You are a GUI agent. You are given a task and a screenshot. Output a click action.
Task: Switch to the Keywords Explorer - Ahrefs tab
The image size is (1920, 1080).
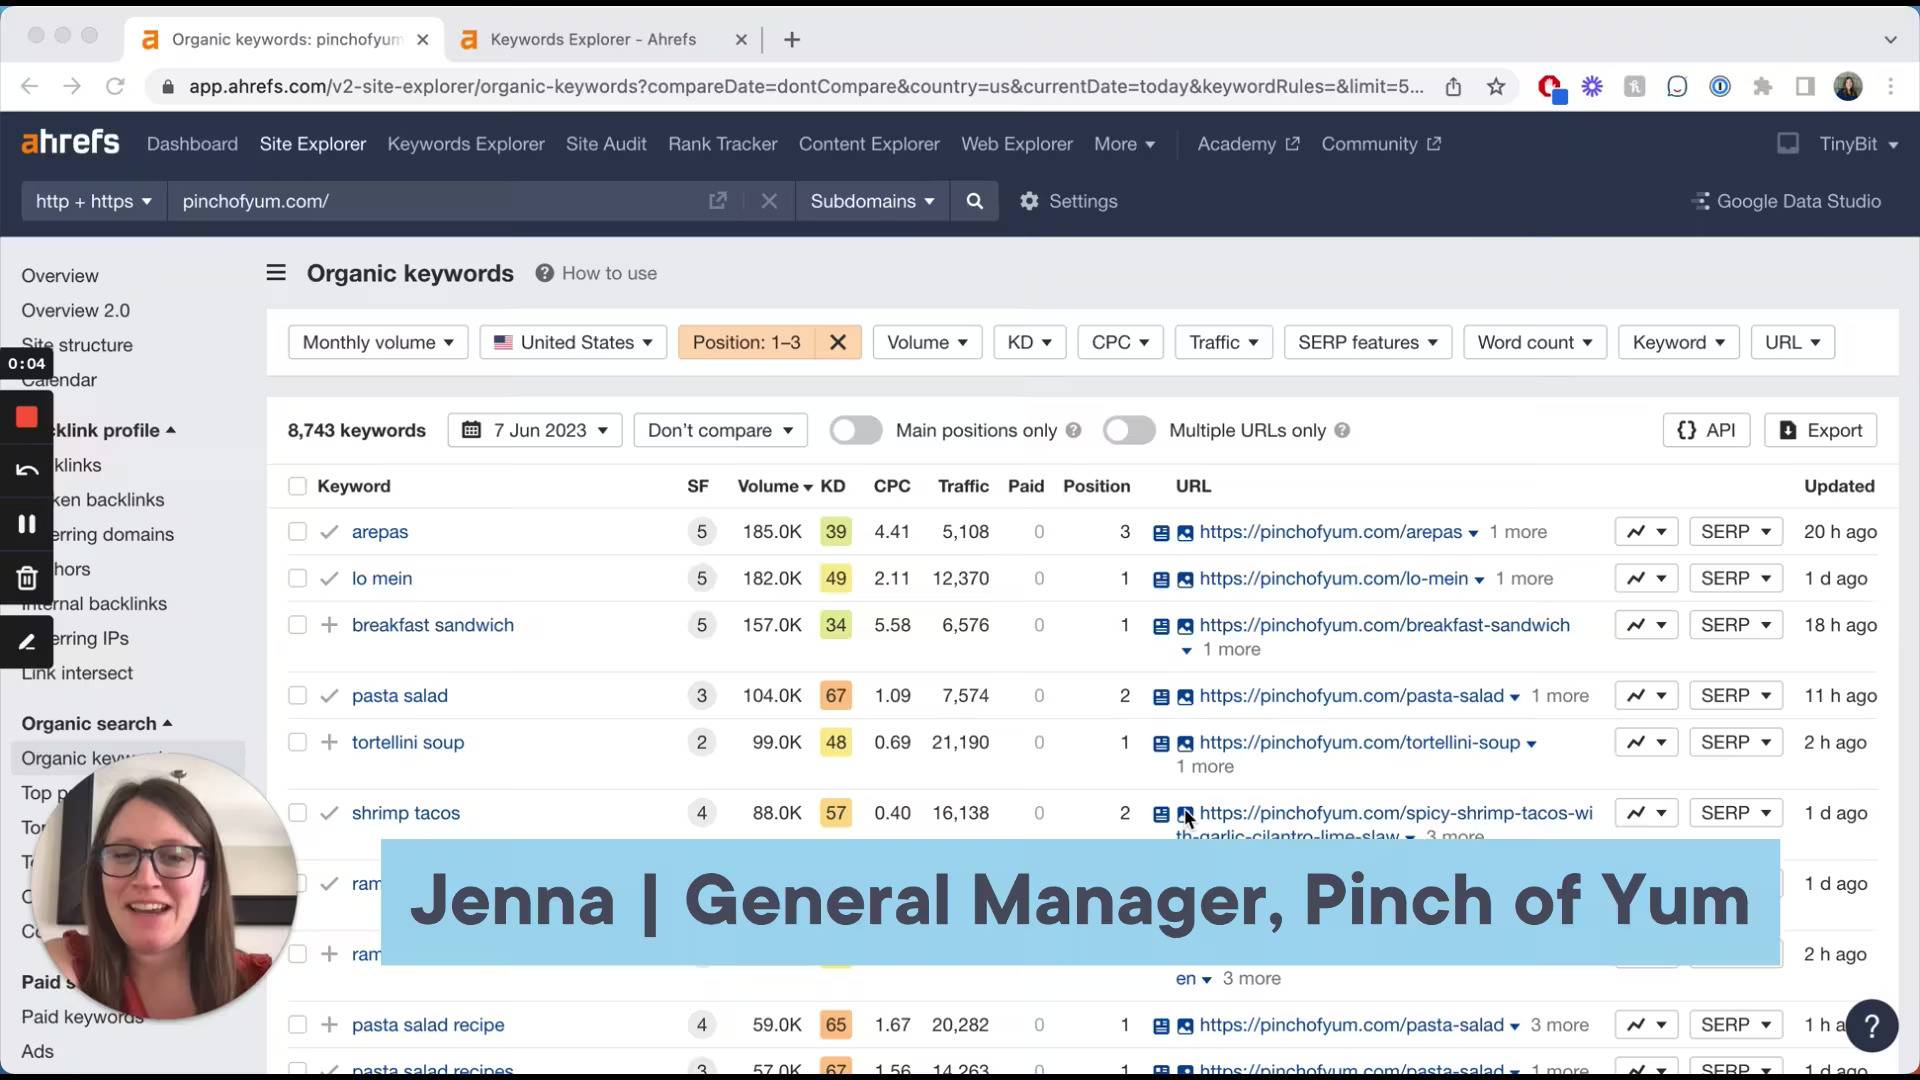[x=593, y=40]
